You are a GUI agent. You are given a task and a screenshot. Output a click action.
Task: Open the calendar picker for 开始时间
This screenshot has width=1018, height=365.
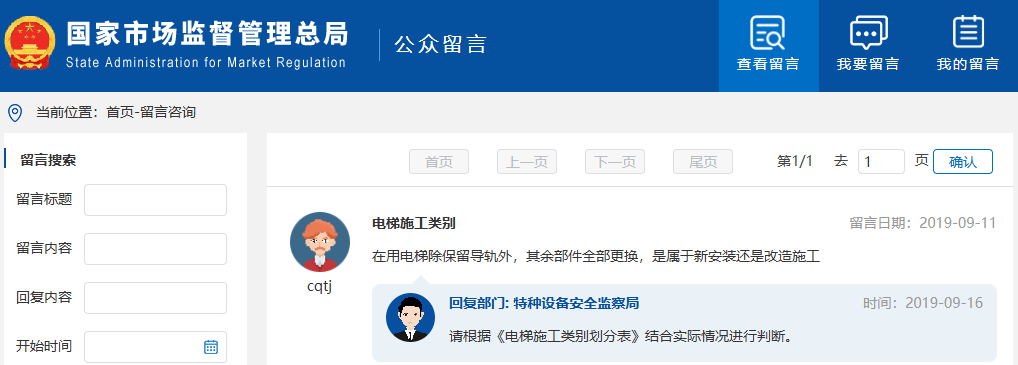click(211, 347)
